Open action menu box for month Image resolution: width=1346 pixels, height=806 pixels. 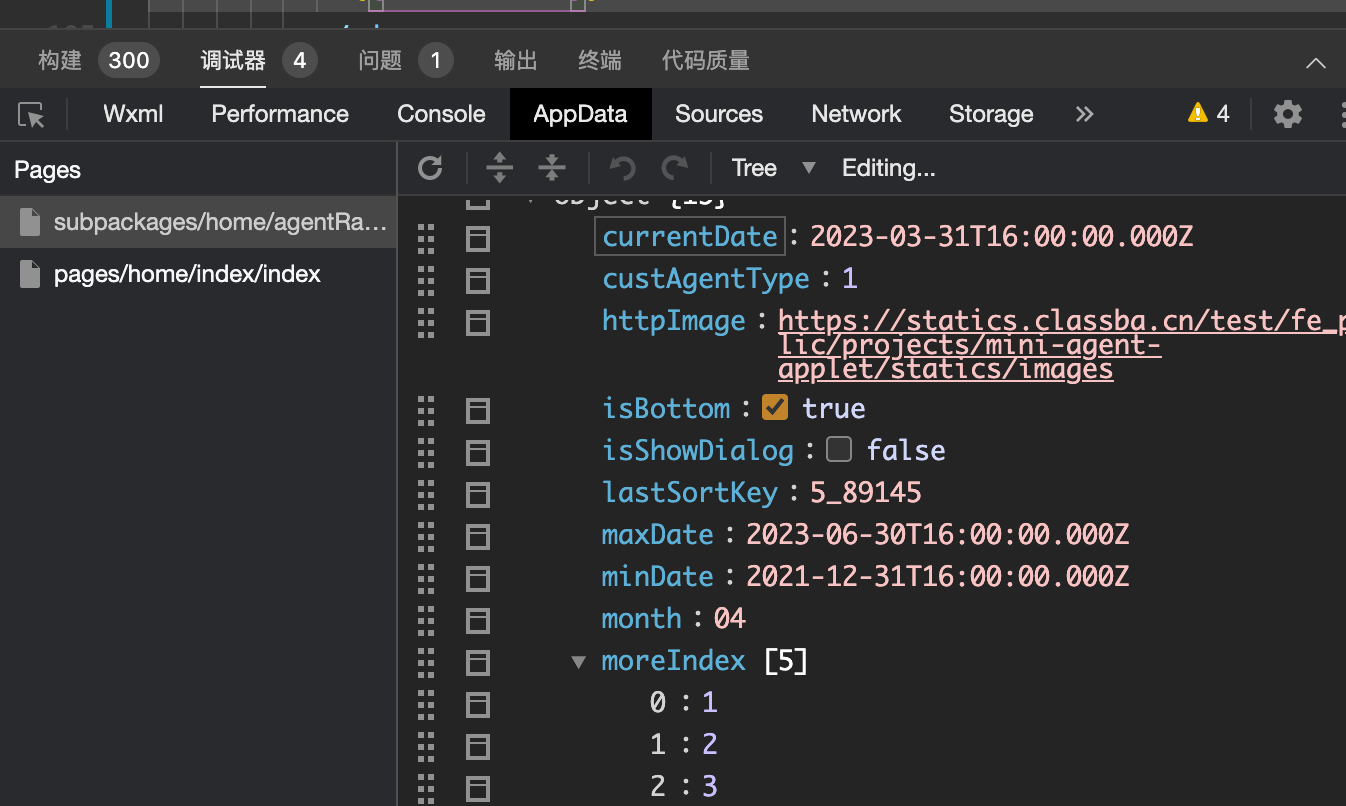[x=478, y=620]
